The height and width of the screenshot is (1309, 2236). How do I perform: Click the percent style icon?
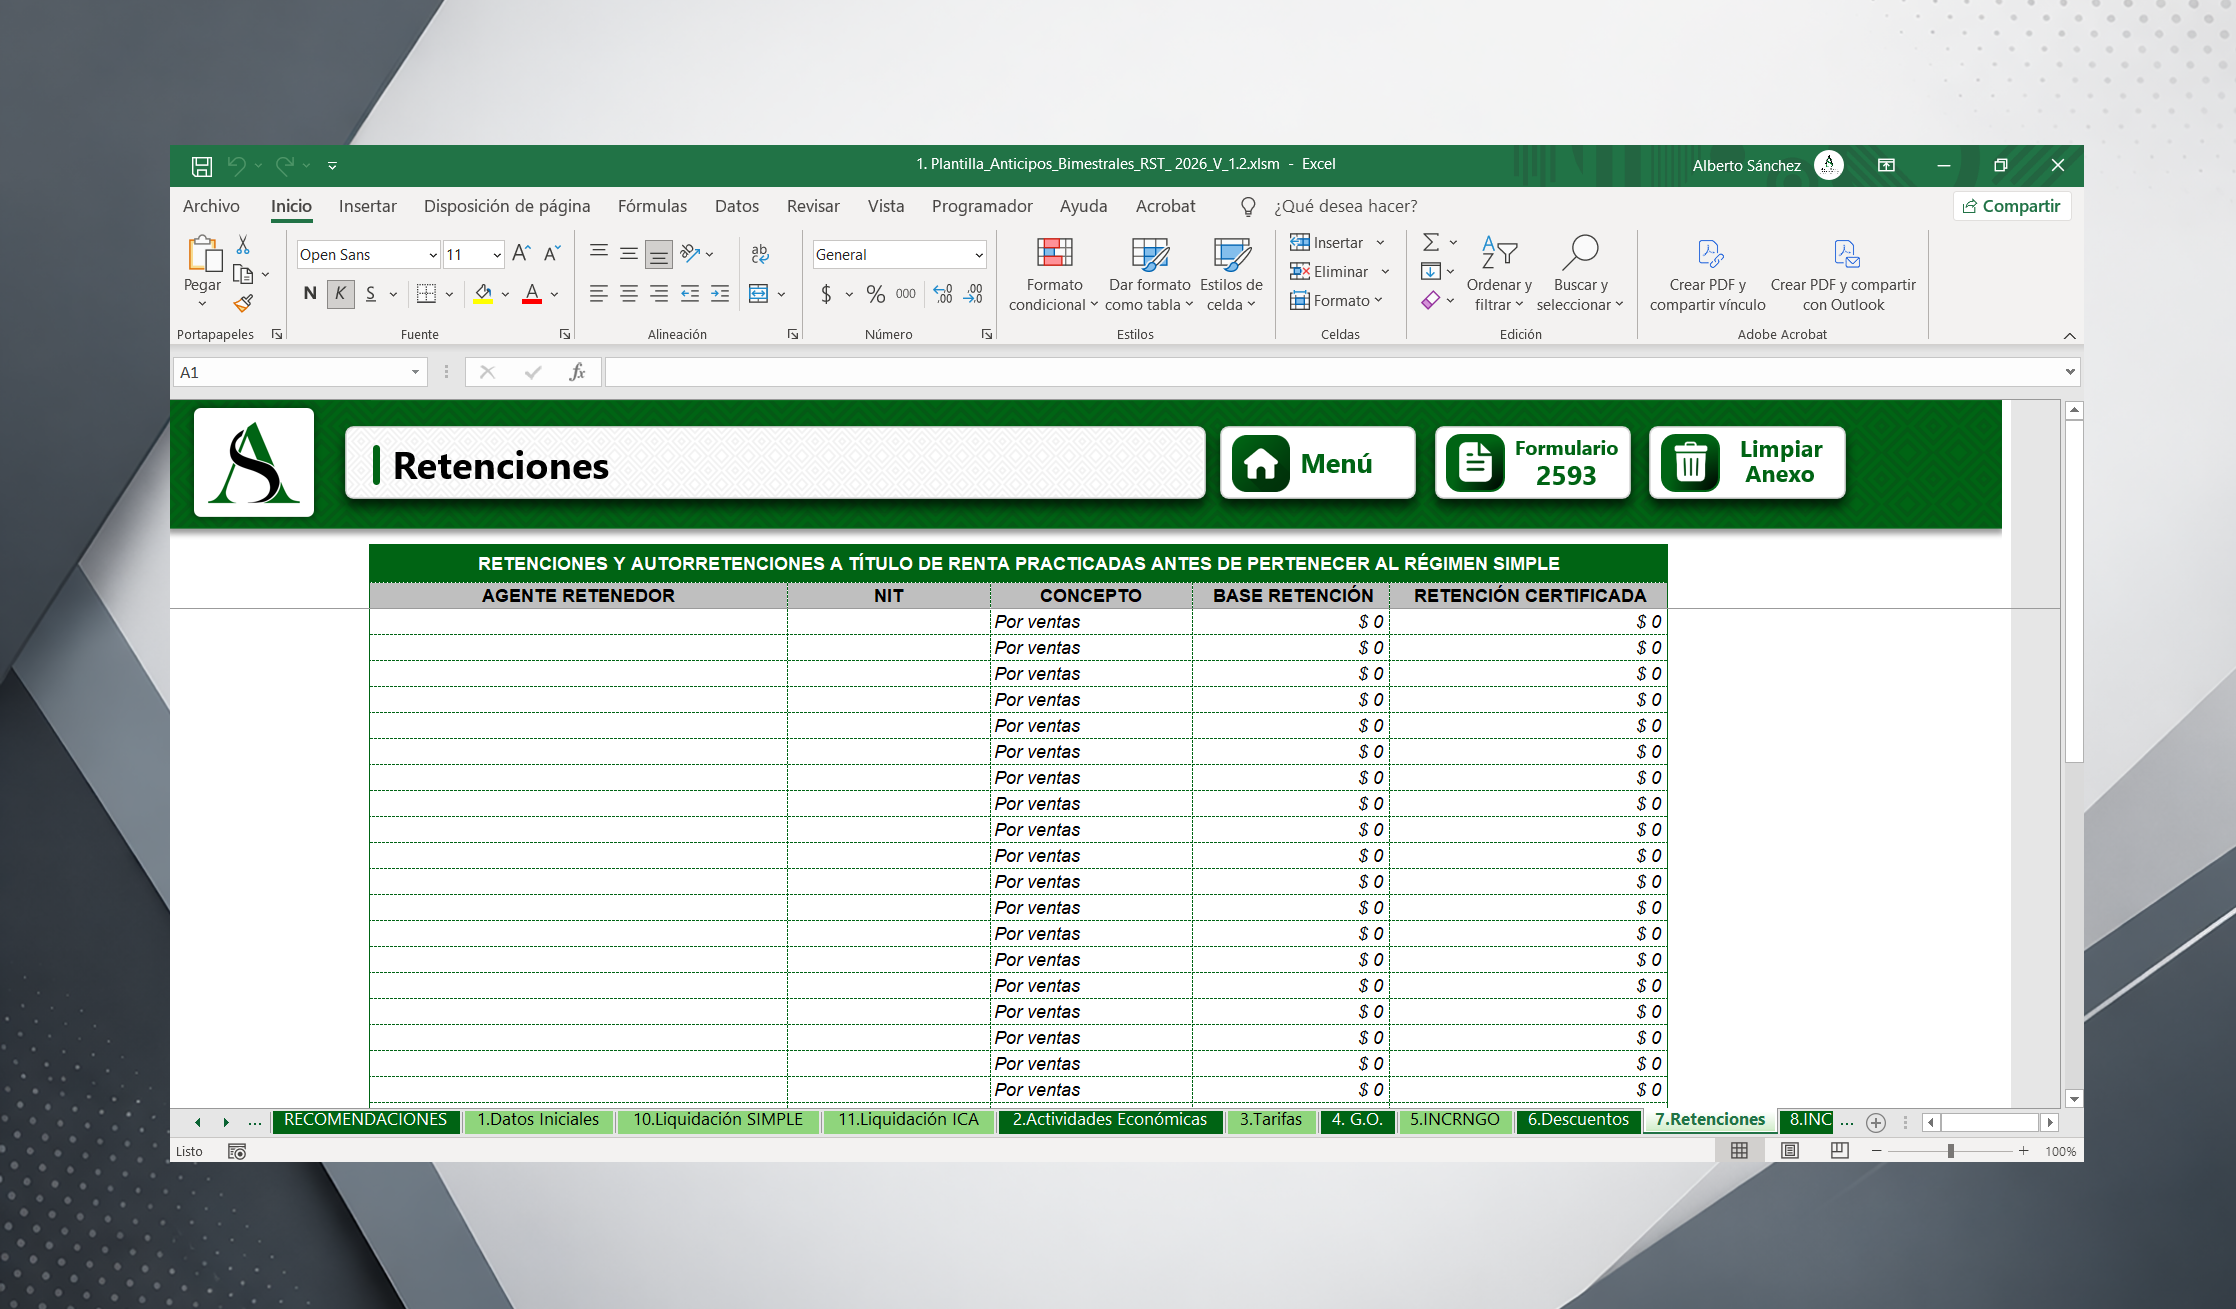coord(876,294)
